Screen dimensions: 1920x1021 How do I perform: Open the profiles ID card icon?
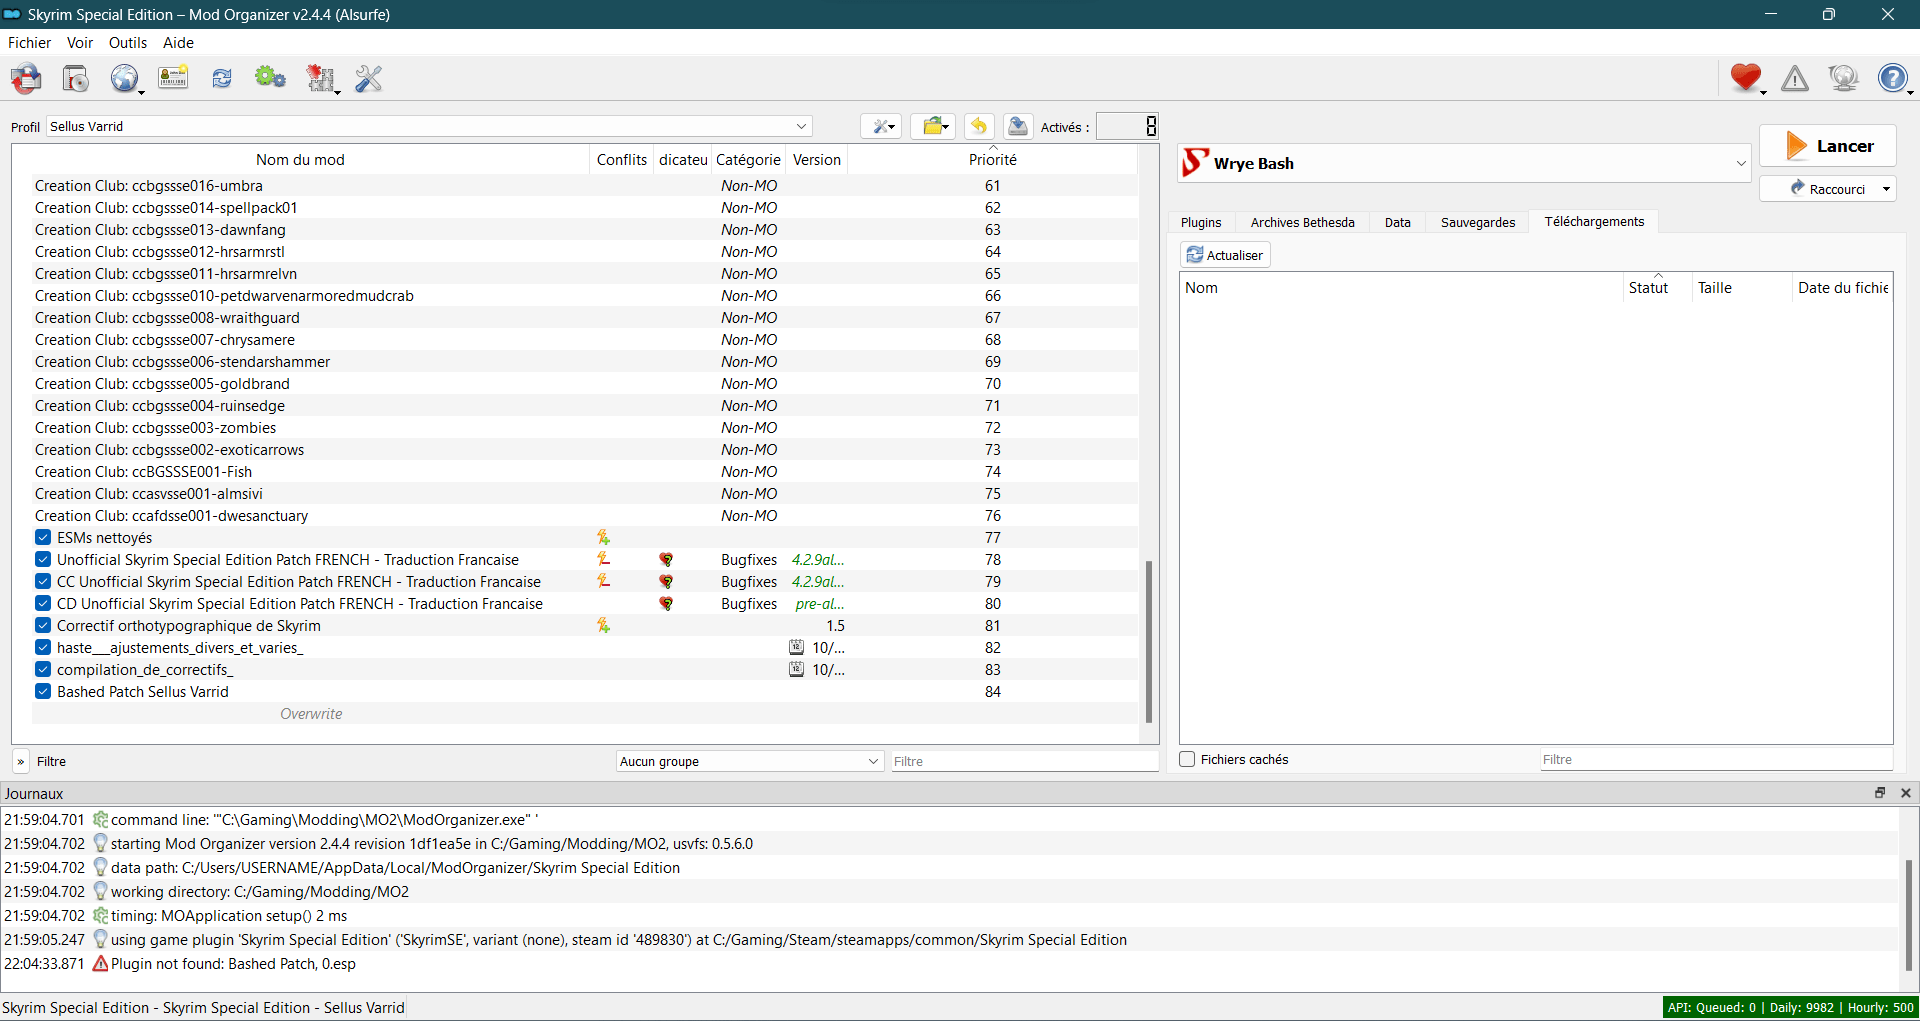coord(173,78)
